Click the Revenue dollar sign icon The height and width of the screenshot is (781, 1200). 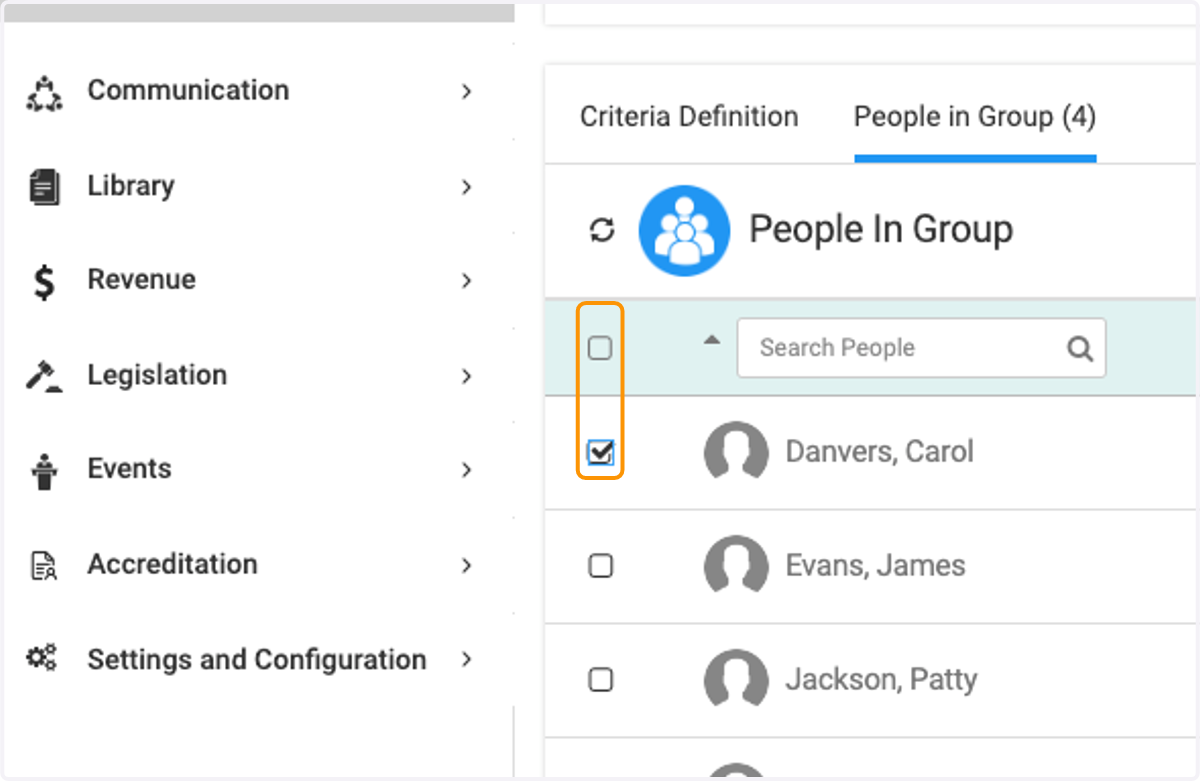pos(44,281)
